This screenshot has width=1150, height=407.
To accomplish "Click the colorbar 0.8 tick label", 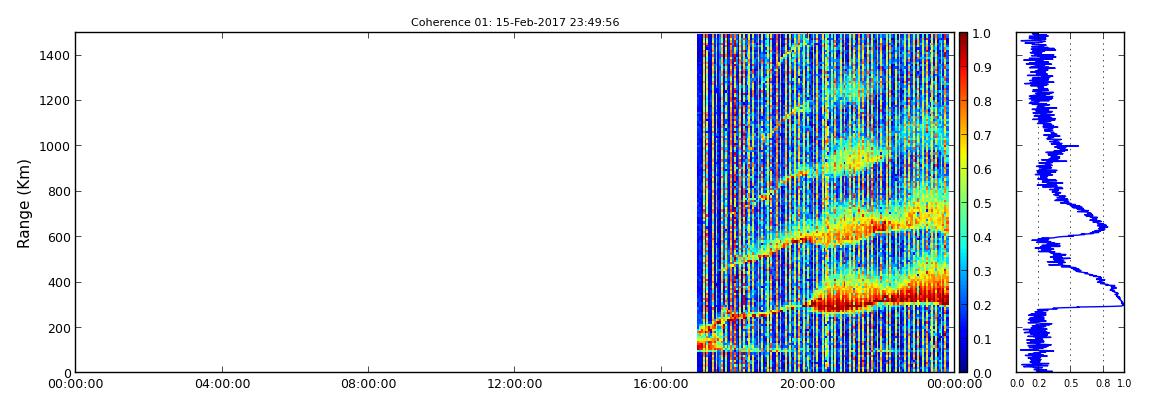I will click(x=981, y=101).
